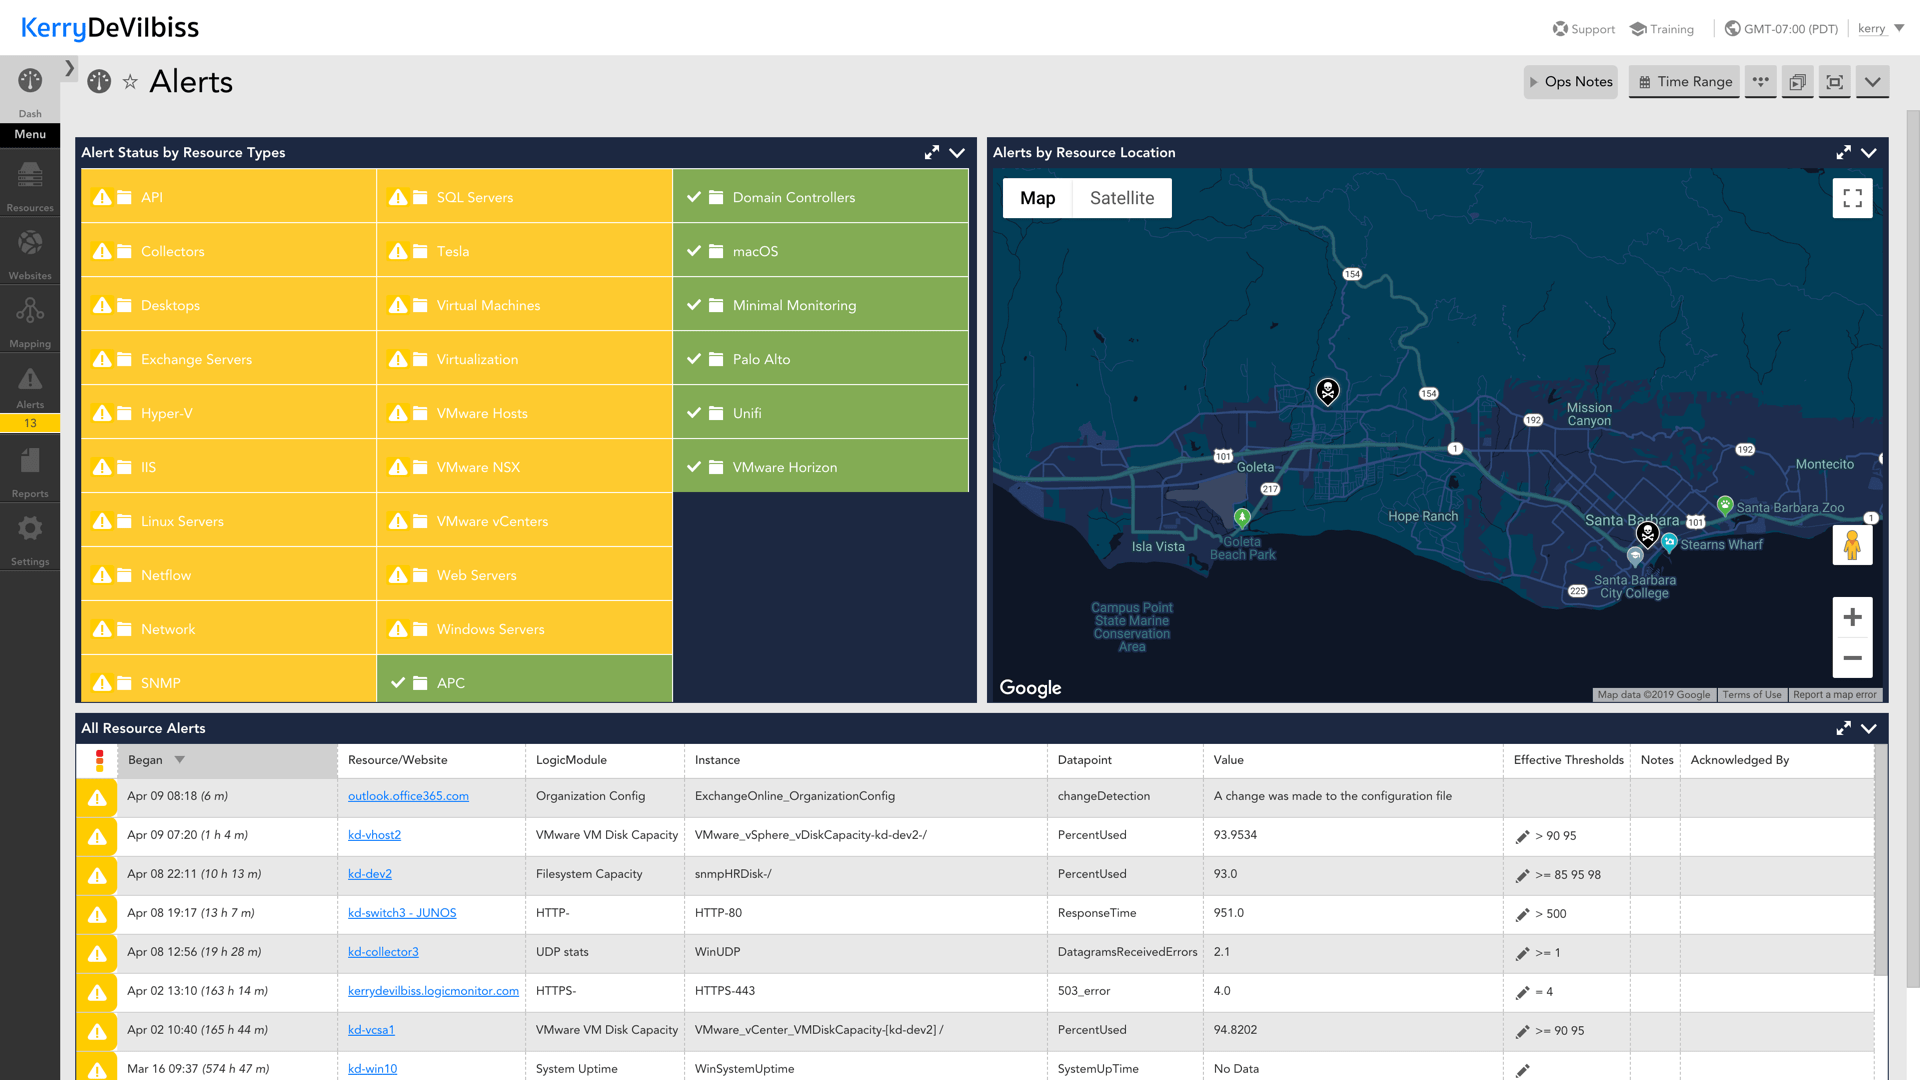Click the three-dots options toolbar button
This screenshot has width=1920, height=1080.
[1761, 82]
